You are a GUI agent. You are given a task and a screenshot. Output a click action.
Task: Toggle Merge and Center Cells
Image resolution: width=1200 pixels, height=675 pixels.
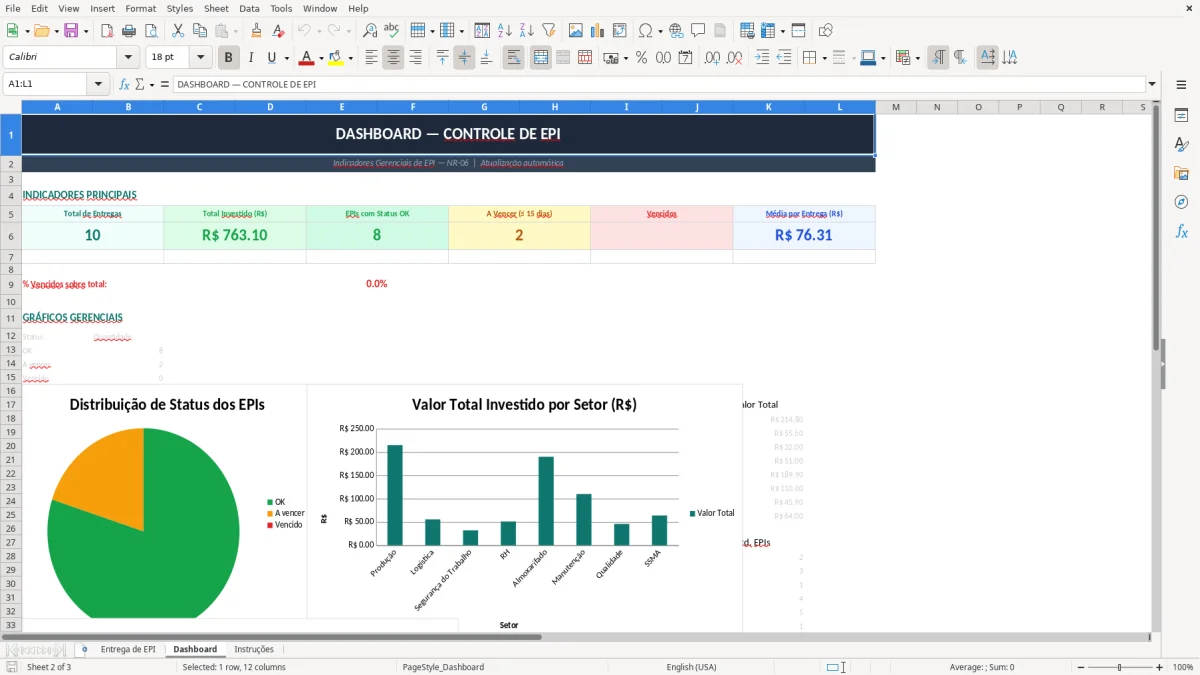(x=540, y=58)
